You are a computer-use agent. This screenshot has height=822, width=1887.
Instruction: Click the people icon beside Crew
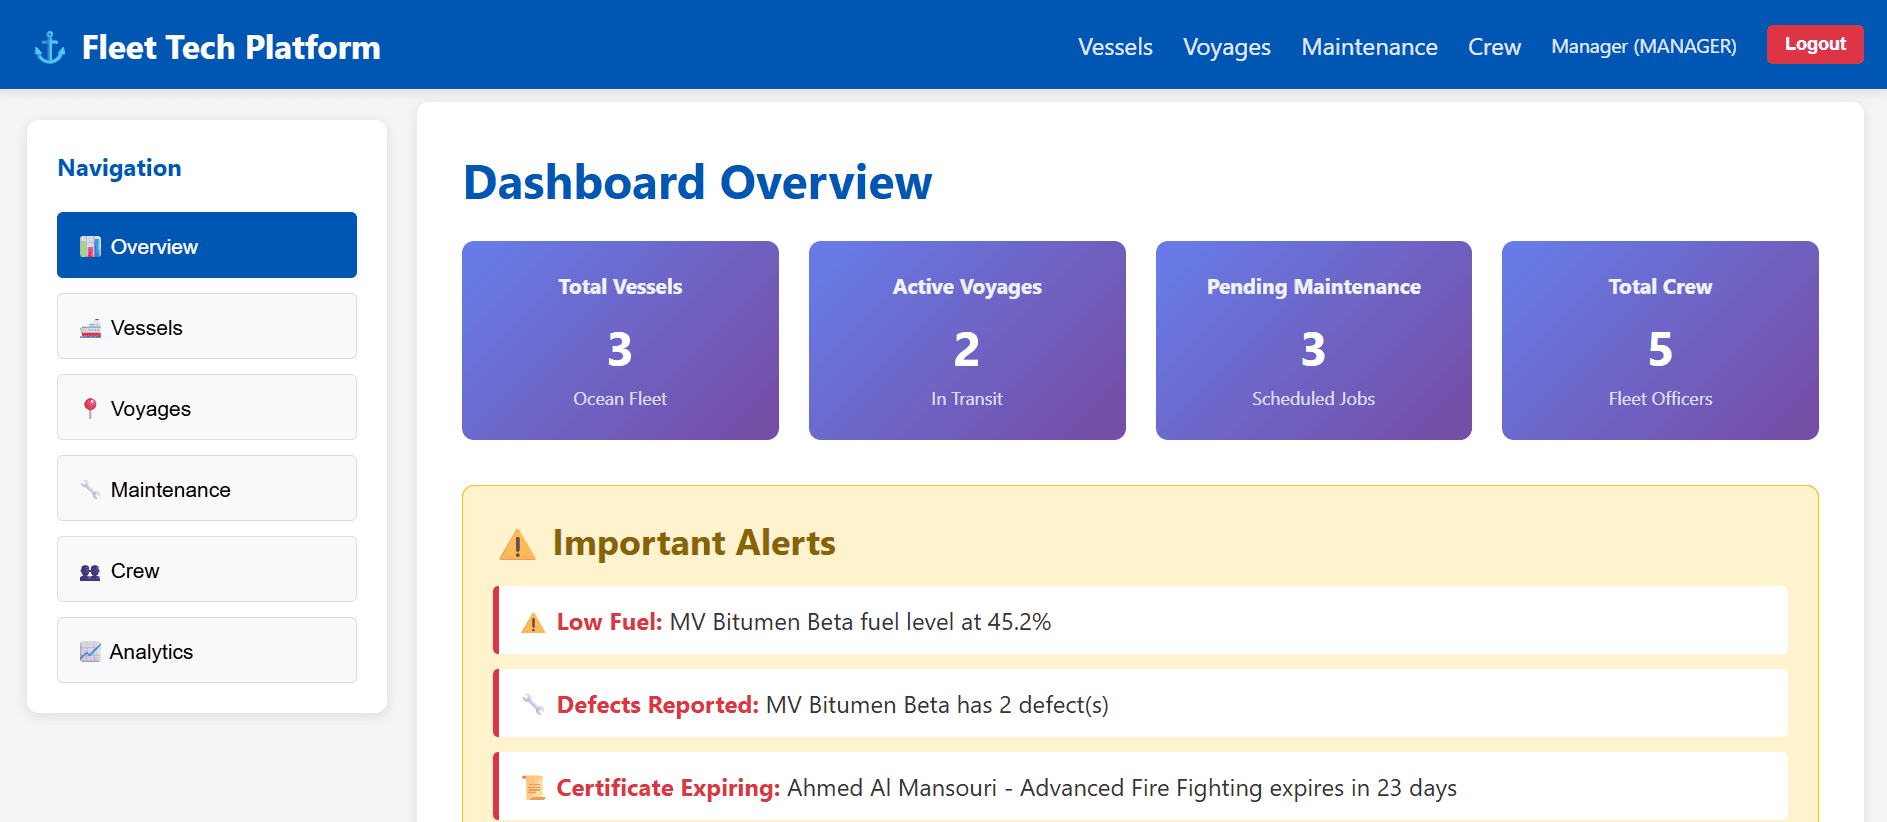(90, 571)
